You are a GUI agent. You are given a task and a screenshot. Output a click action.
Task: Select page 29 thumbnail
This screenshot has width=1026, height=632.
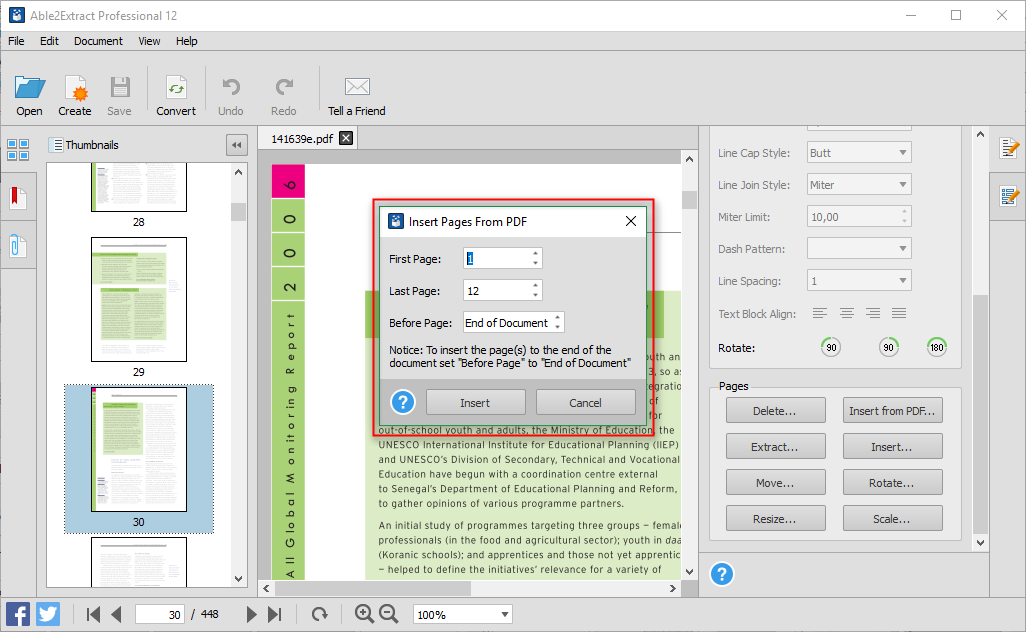click(139, 300)
